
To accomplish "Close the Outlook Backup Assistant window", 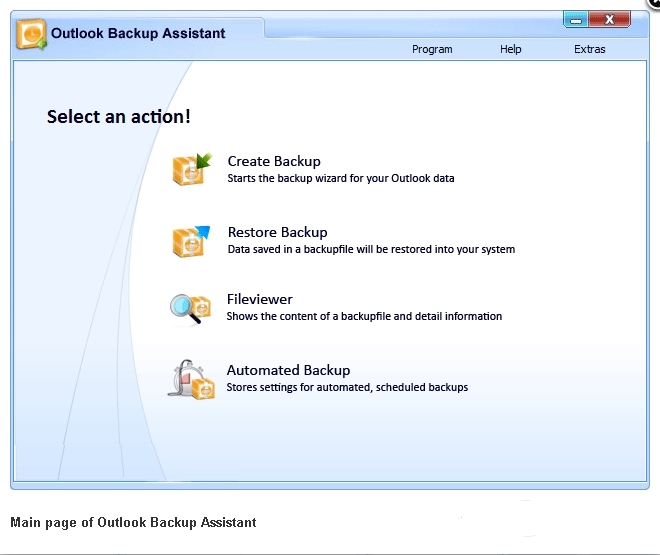I will [609, 19].
